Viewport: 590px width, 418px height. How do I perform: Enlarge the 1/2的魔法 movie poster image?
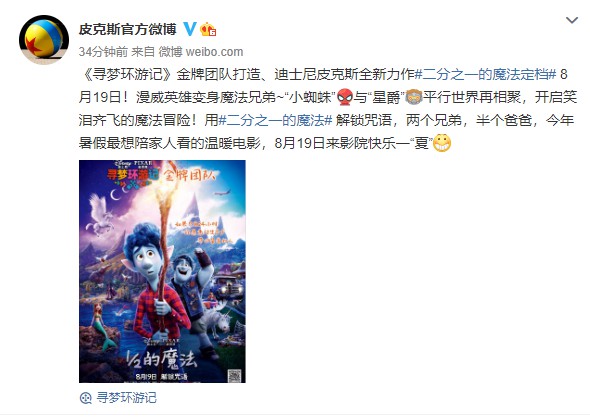(x=162, y=271)
